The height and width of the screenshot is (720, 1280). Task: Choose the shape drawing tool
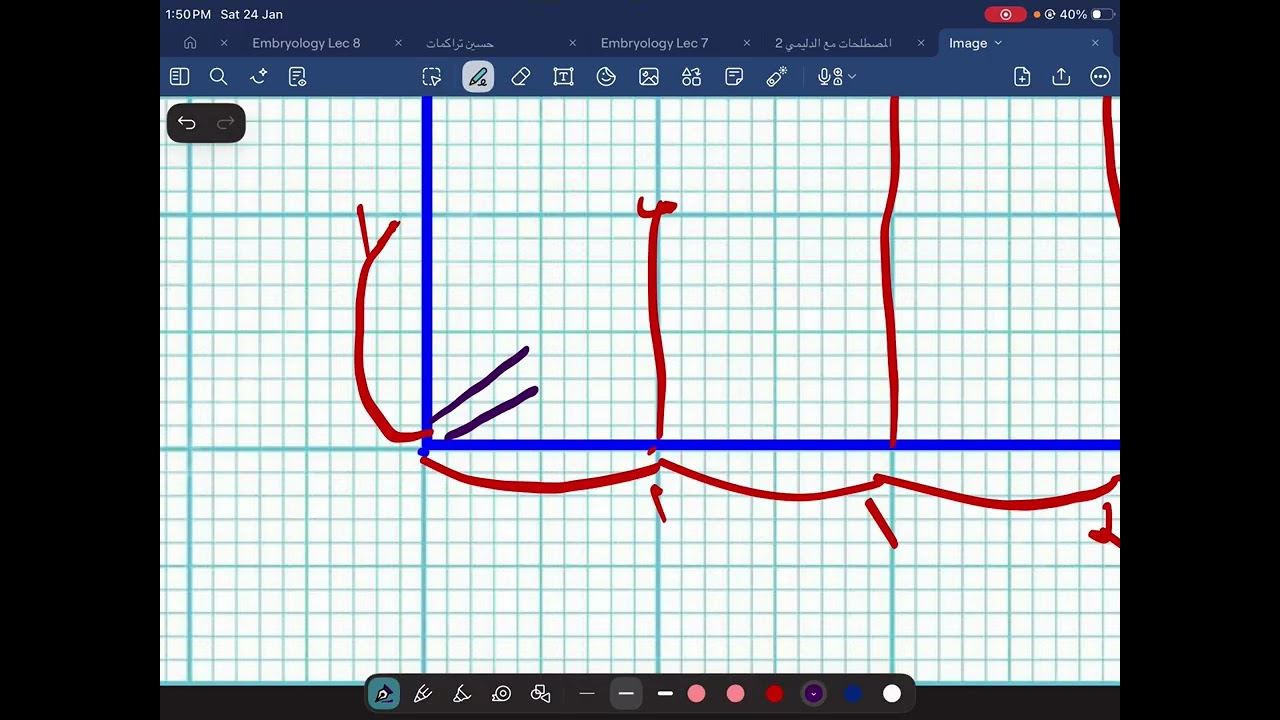pos(541,694)
